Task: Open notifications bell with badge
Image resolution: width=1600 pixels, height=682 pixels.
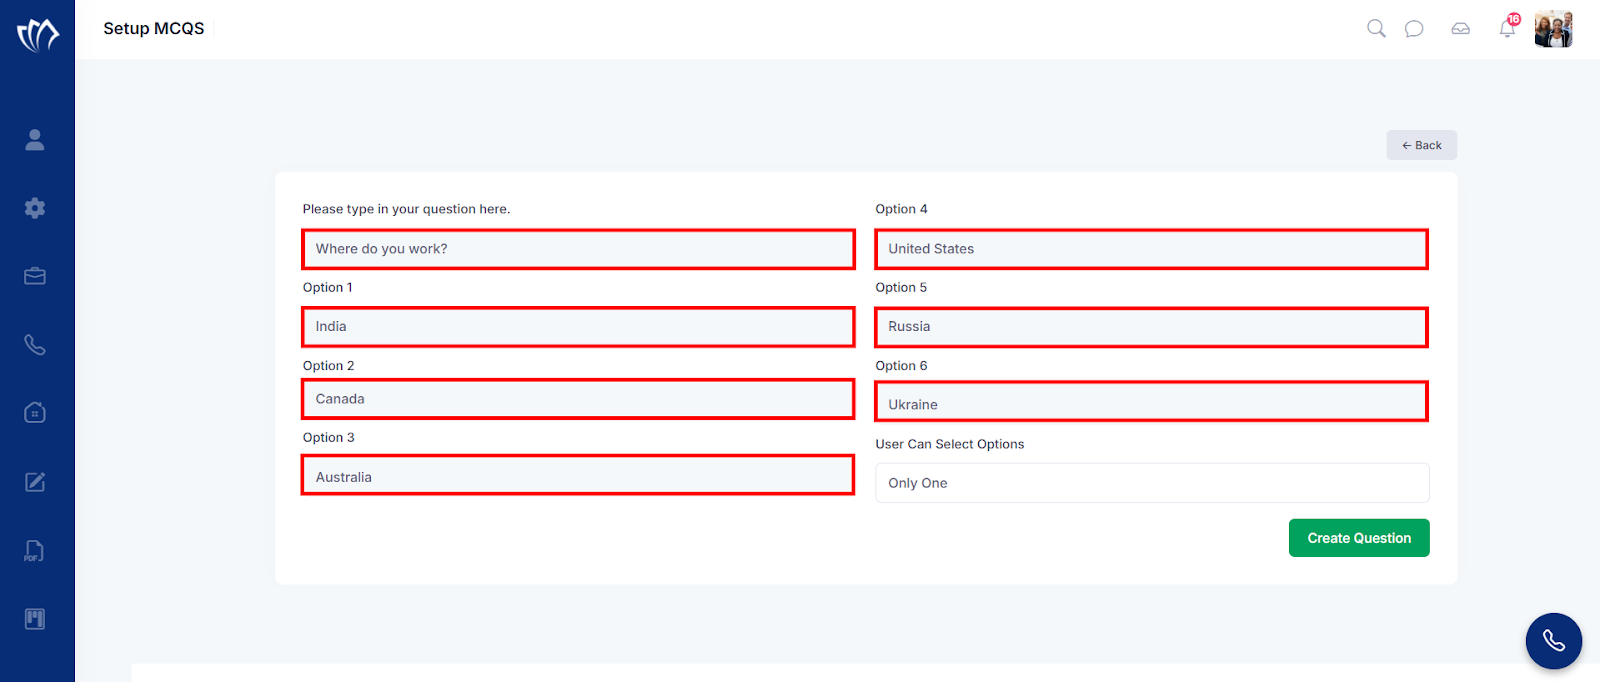Action: [x=1509, y=26]
